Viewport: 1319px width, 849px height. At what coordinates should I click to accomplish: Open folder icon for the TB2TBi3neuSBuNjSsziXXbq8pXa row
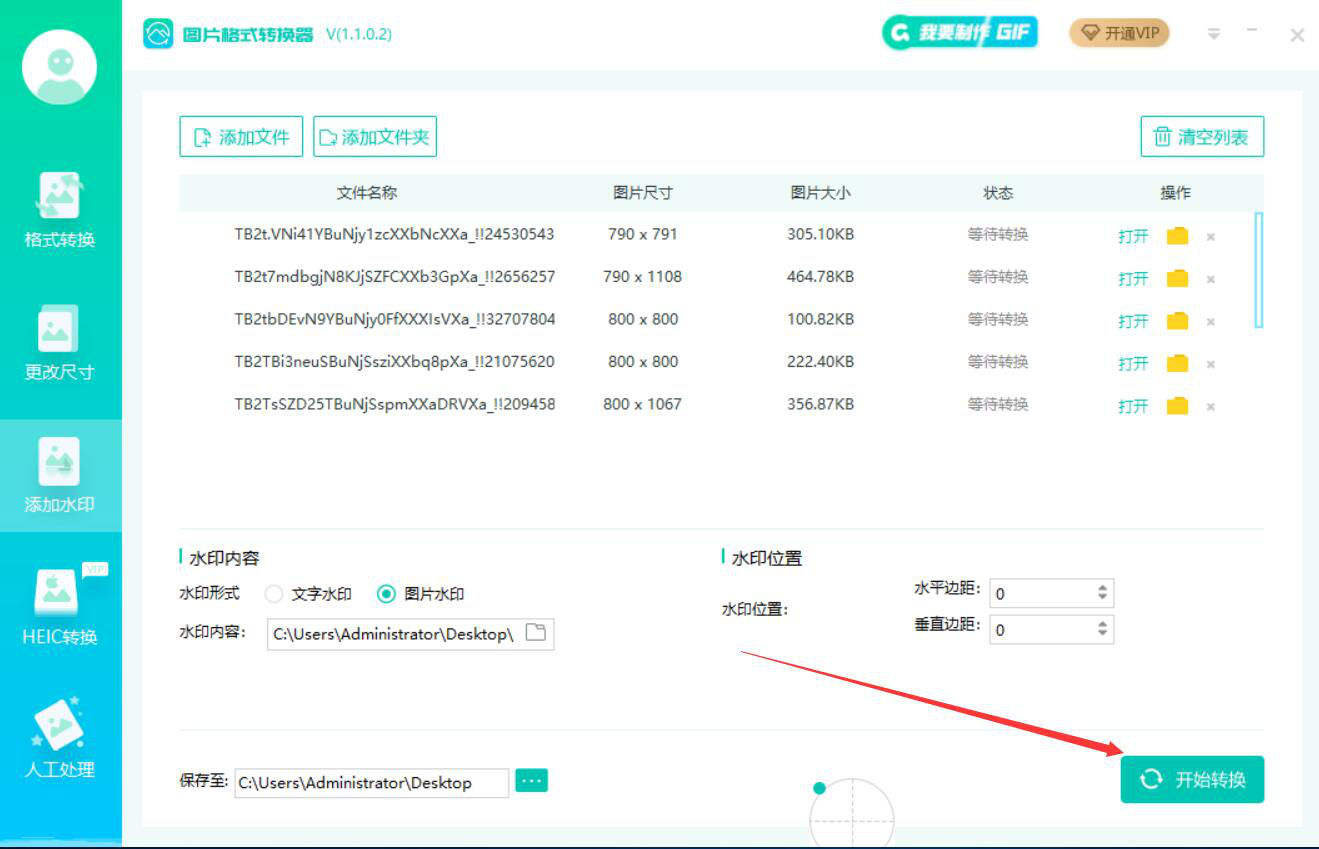pyautogui.click(x=1178, y=363)
